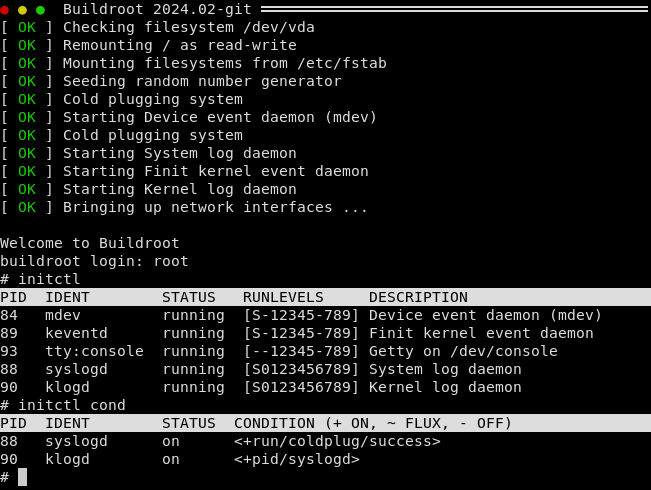The width and height of the screenshot is (651, 490).
Task: Click the '# initctl cond' command line
Action: click(x=63, y=405)
